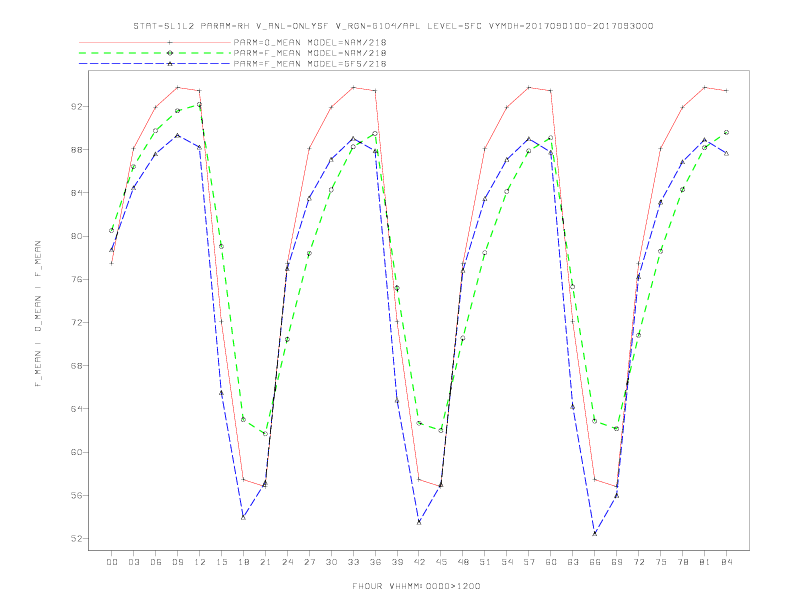Click x-axis forecast hour label 33
The height and width of the screenshot is (612, 792).
pyautogui.click(x=353, y=562)
